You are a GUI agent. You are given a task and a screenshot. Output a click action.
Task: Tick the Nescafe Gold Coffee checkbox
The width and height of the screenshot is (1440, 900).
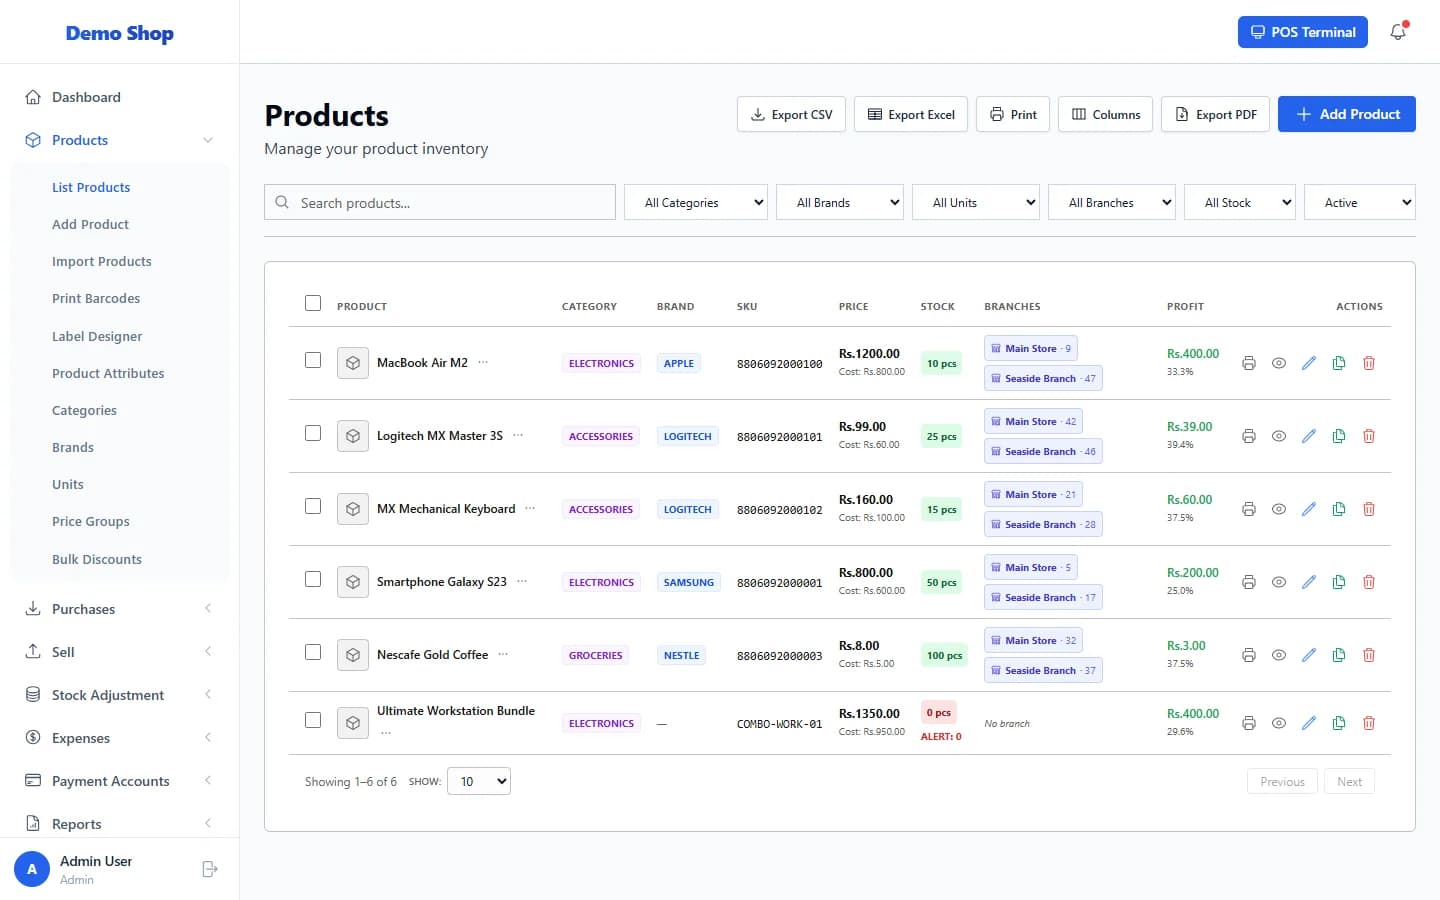(x=313, y=652)
